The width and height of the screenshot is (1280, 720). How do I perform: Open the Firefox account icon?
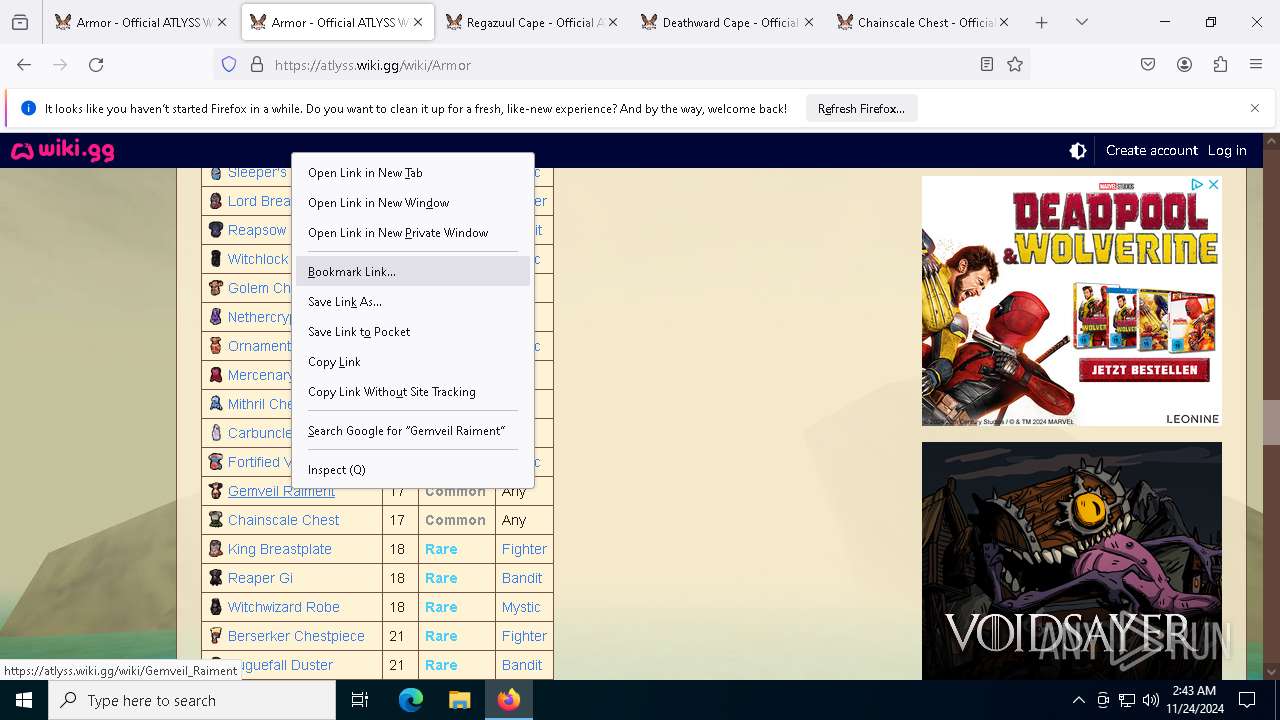[1184, 64]
